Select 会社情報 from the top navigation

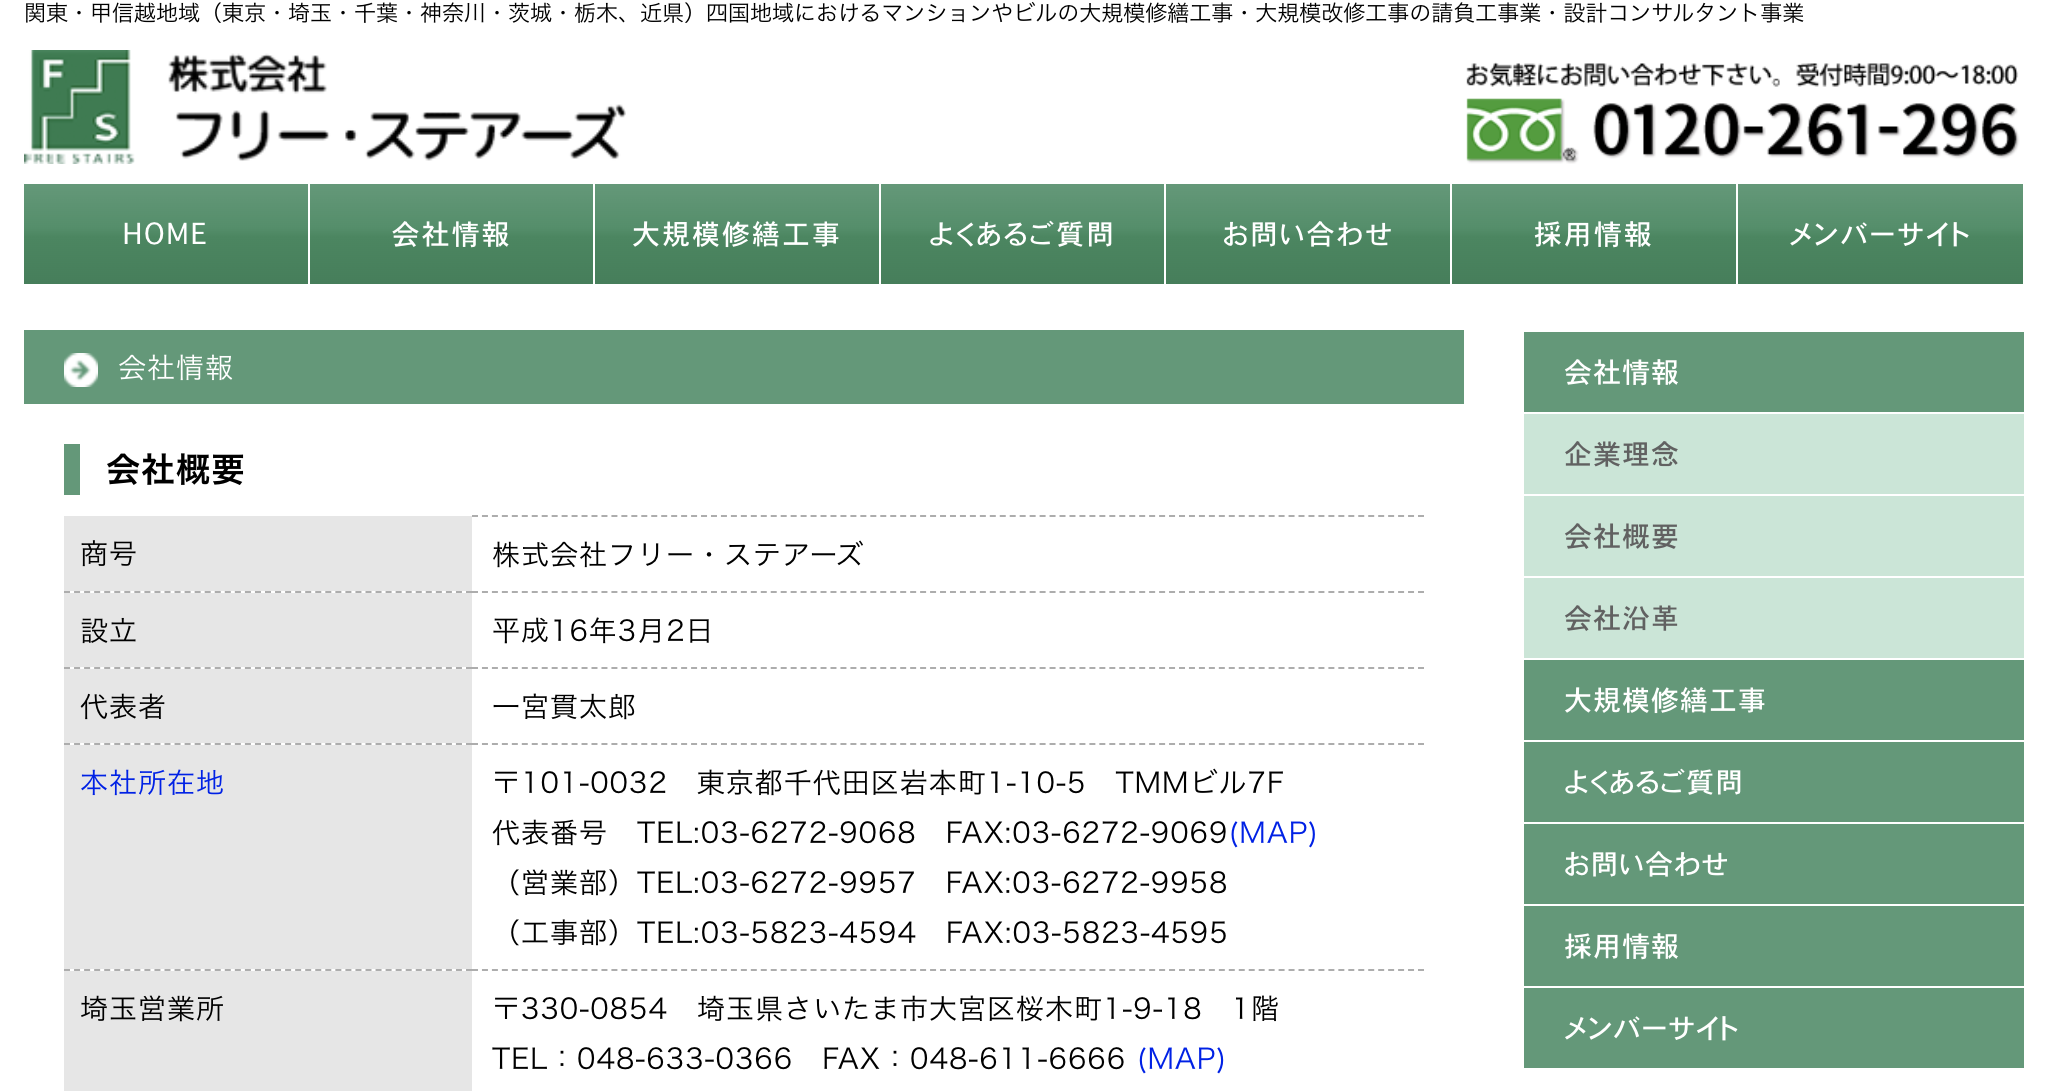451,233
